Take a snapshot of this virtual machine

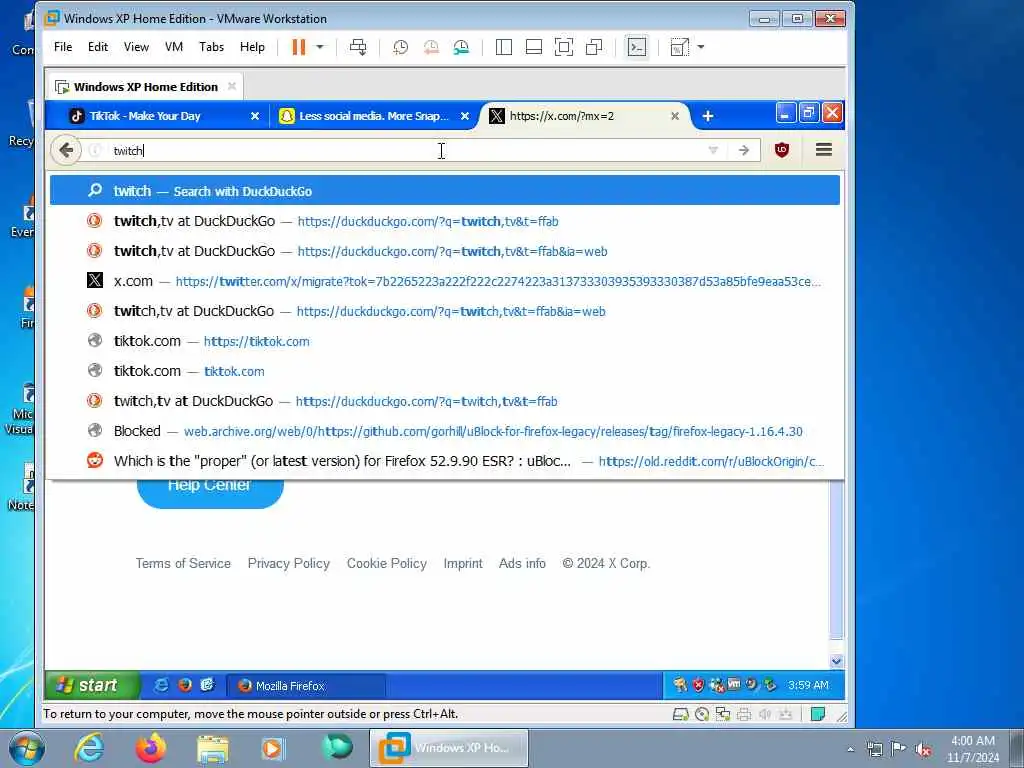click(400, 47)
